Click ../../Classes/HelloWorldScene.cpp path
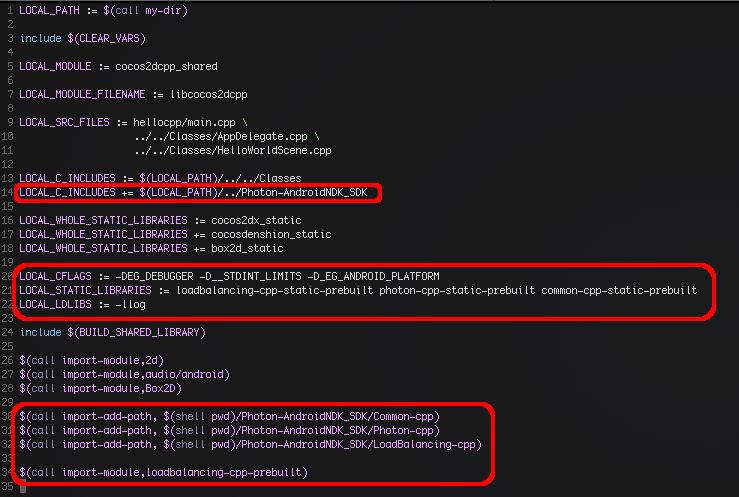The height and width of the screenshot is (497, 739). click(x=233, y=151)
